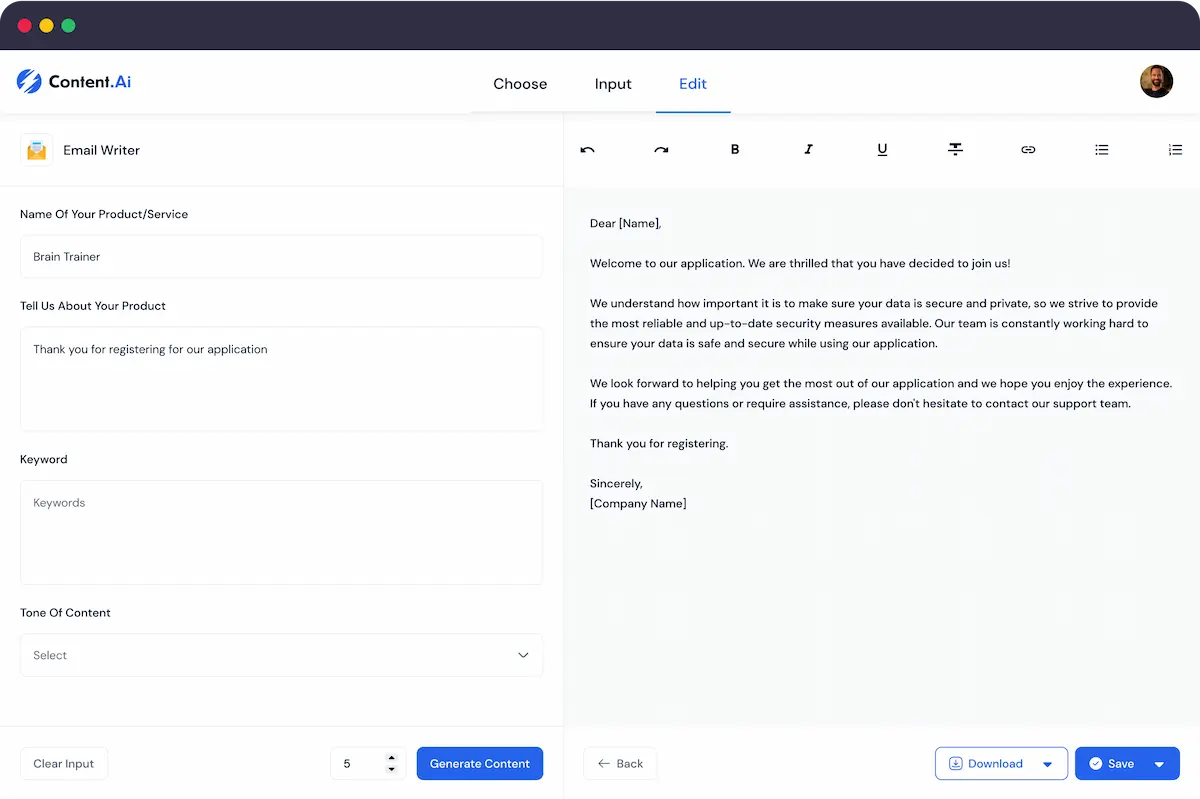Insert a link using the link icon
1200x799 pixels.
(1028, 150)
